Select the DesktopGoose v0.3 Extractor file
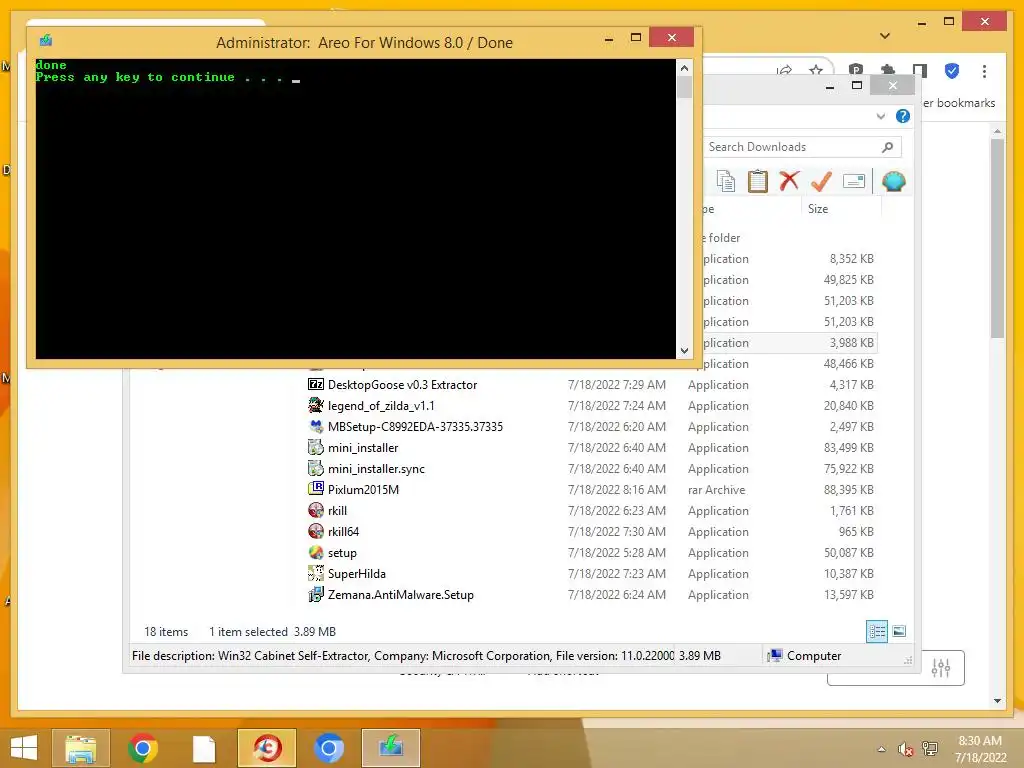This screenshot has height=768, width=1024. point(402,385)
